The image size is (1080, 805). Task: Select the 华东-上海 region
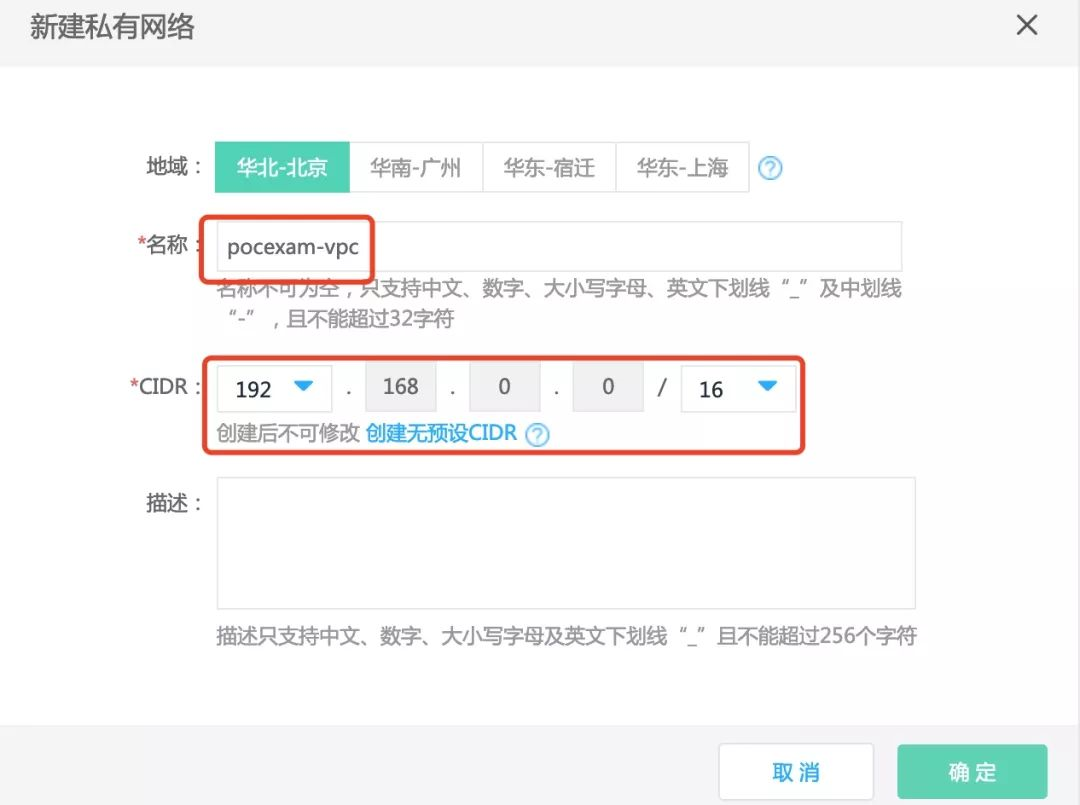tap(682, 167)
